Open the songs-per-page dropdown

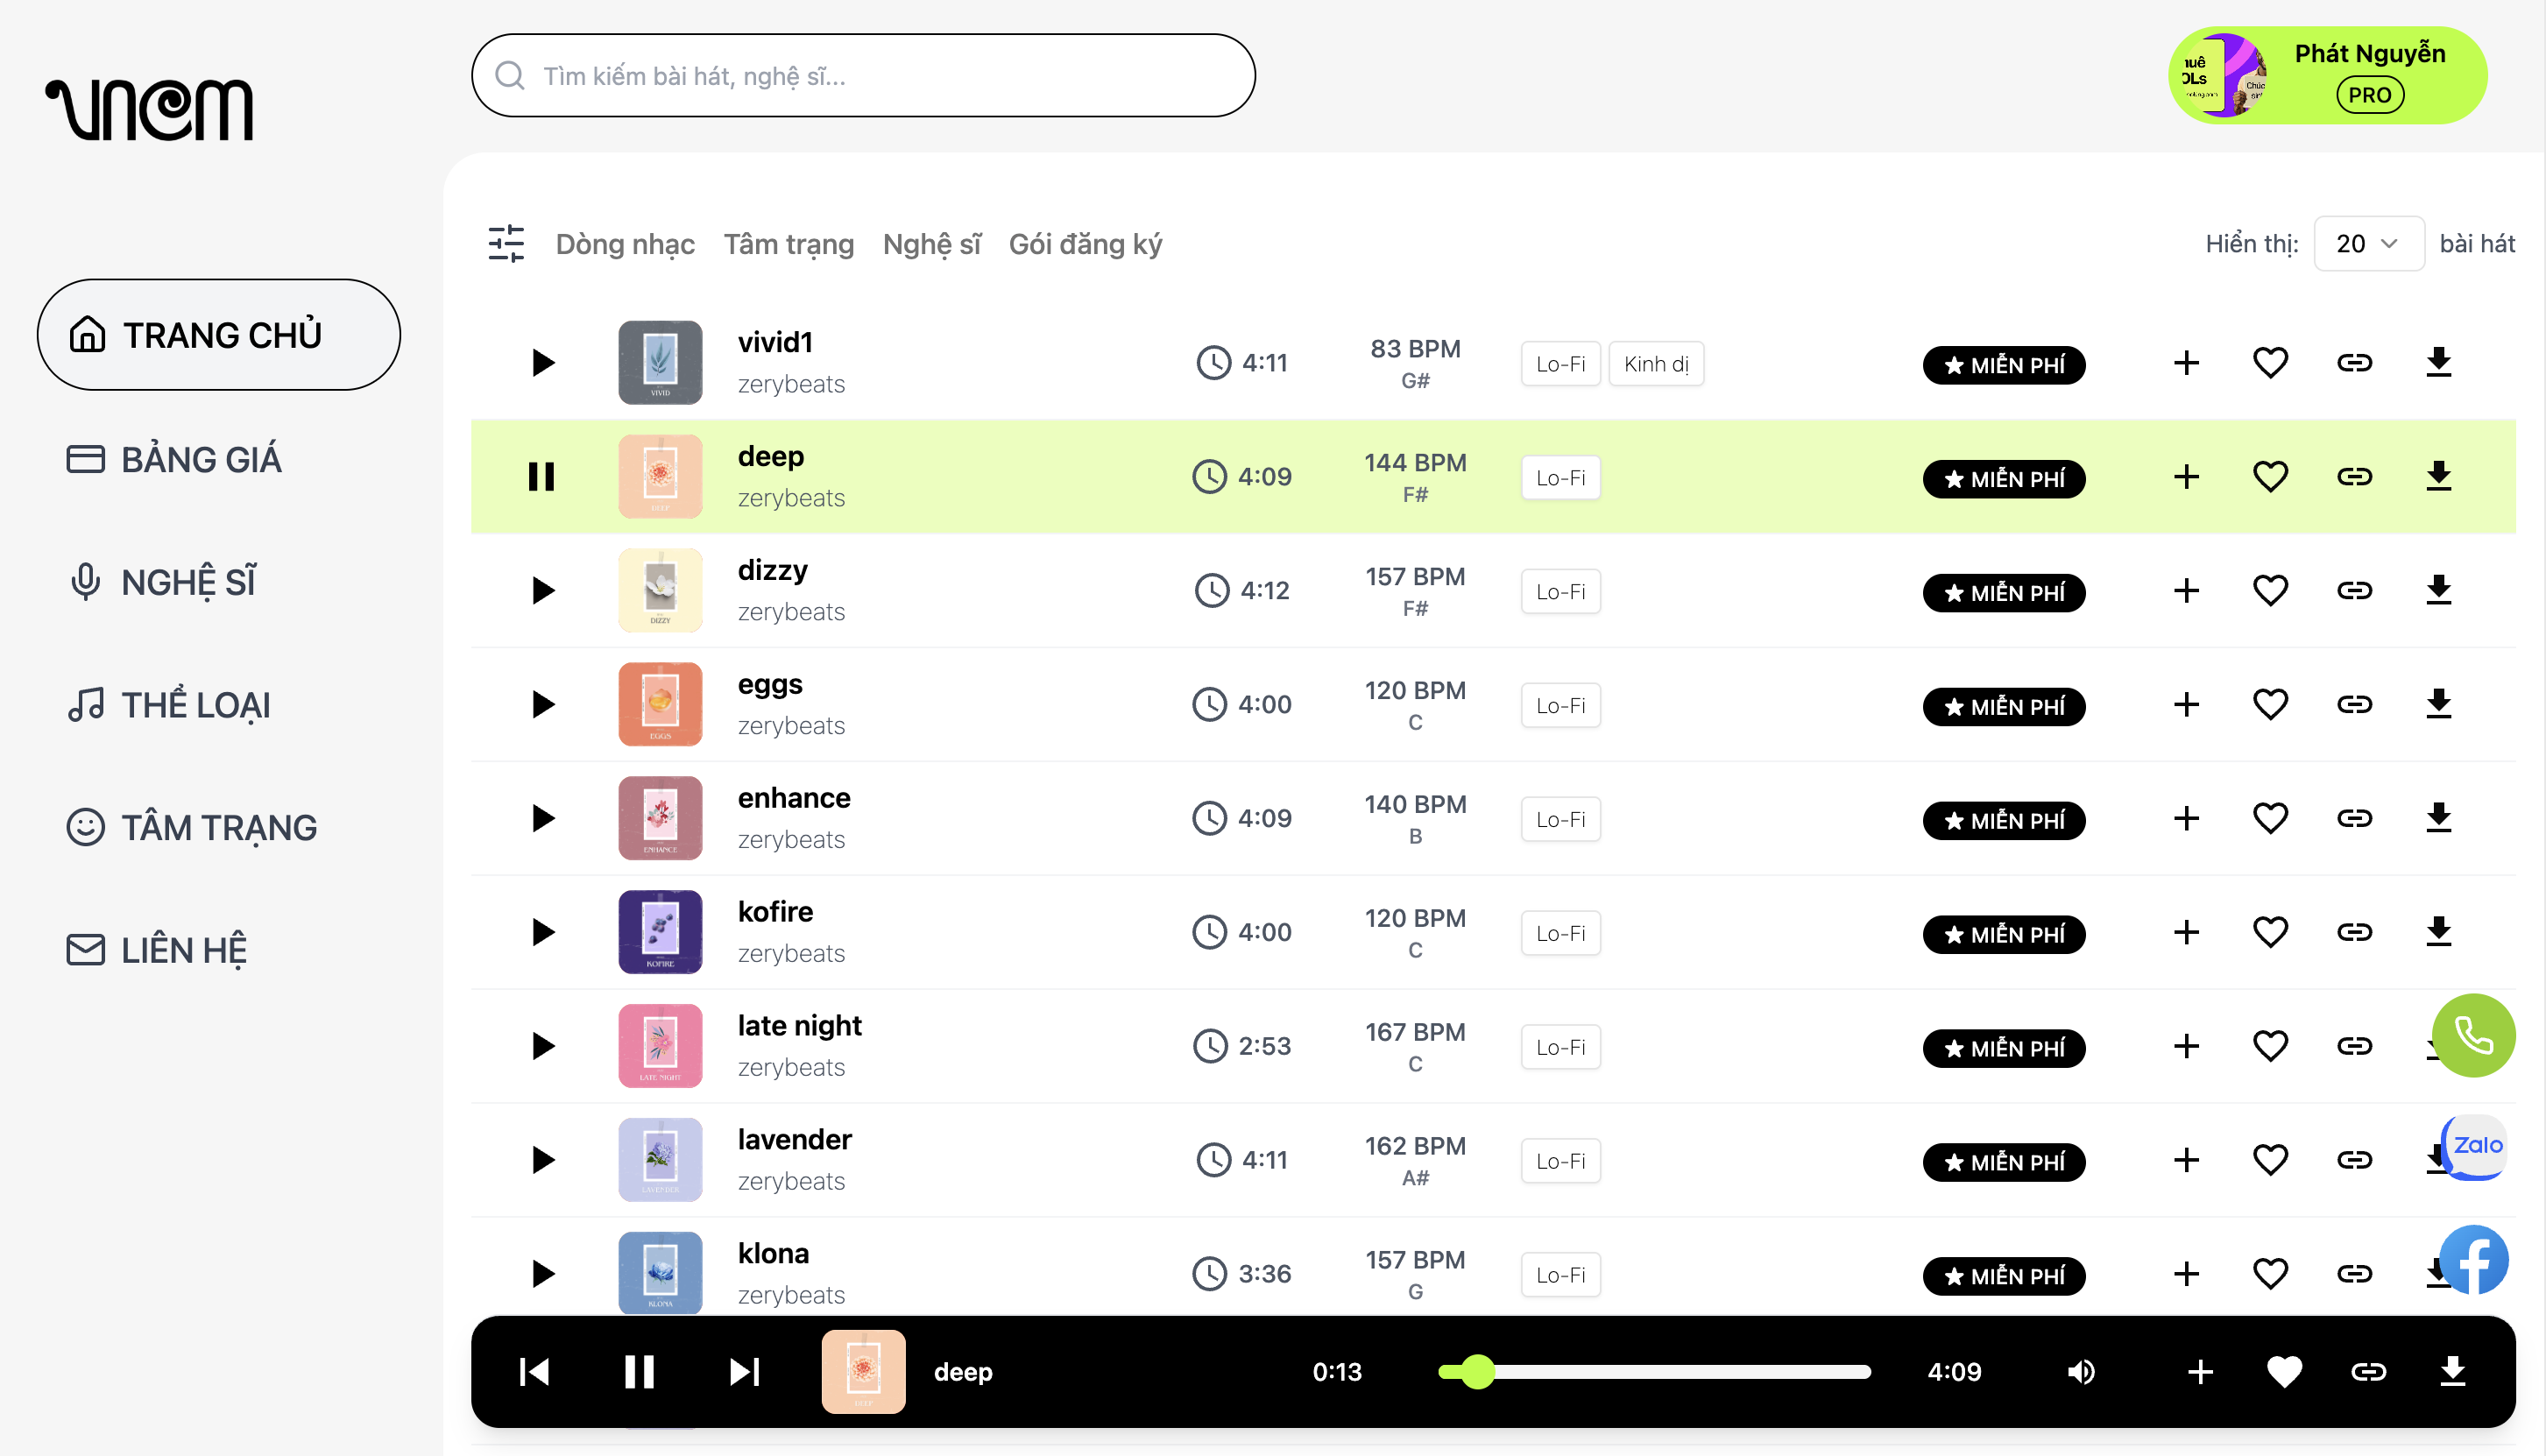pyautogui.click(x=2367, y=244)
